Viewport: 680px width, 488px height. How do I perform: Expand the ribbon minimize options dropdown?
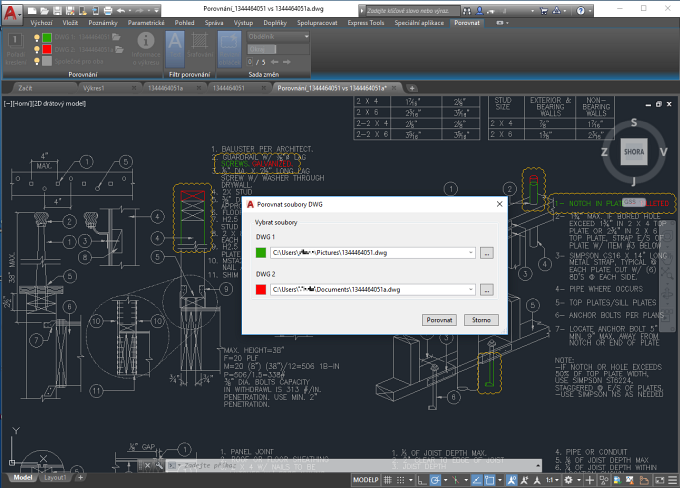click(x=507, y=23)
